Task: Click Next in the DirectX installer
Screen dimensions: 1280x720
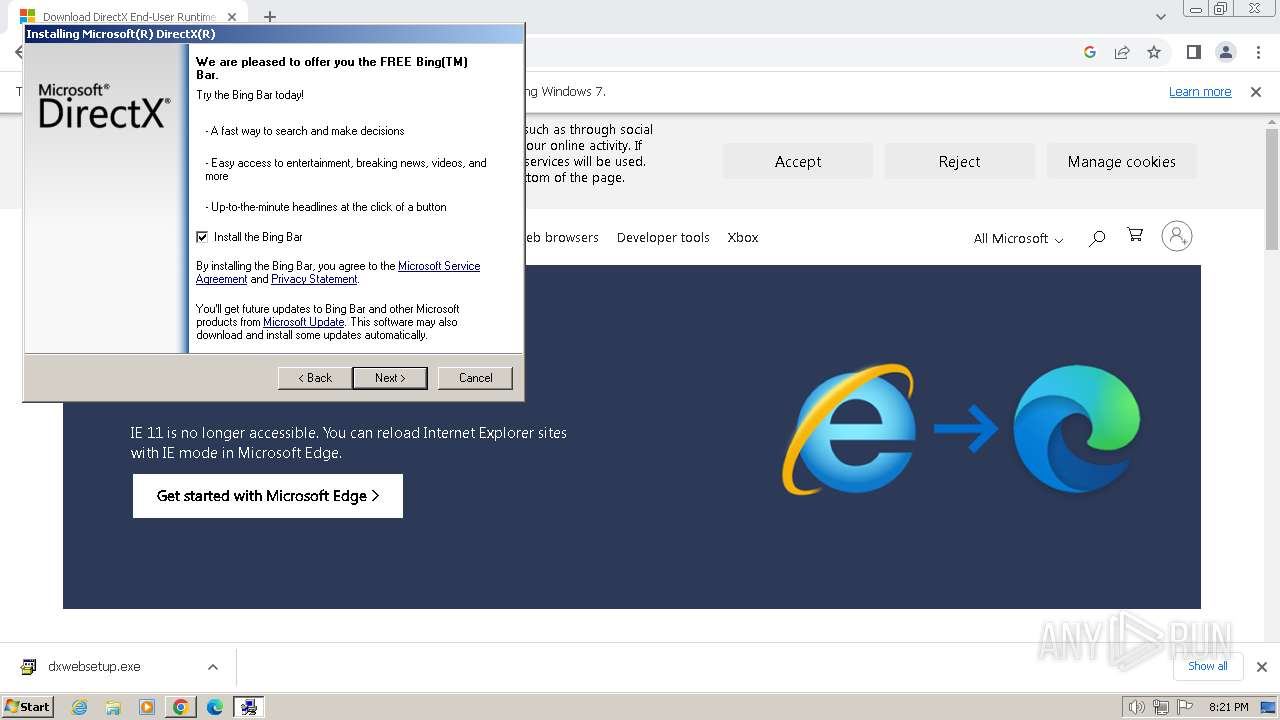Action: click(x=390, y=378)
